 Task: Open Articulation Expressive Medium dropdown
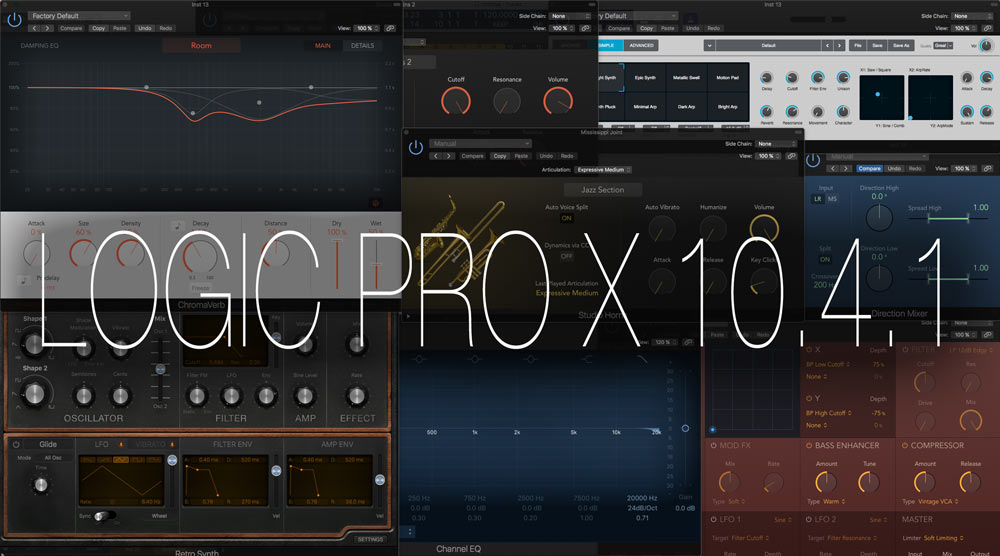coord(607,170)
